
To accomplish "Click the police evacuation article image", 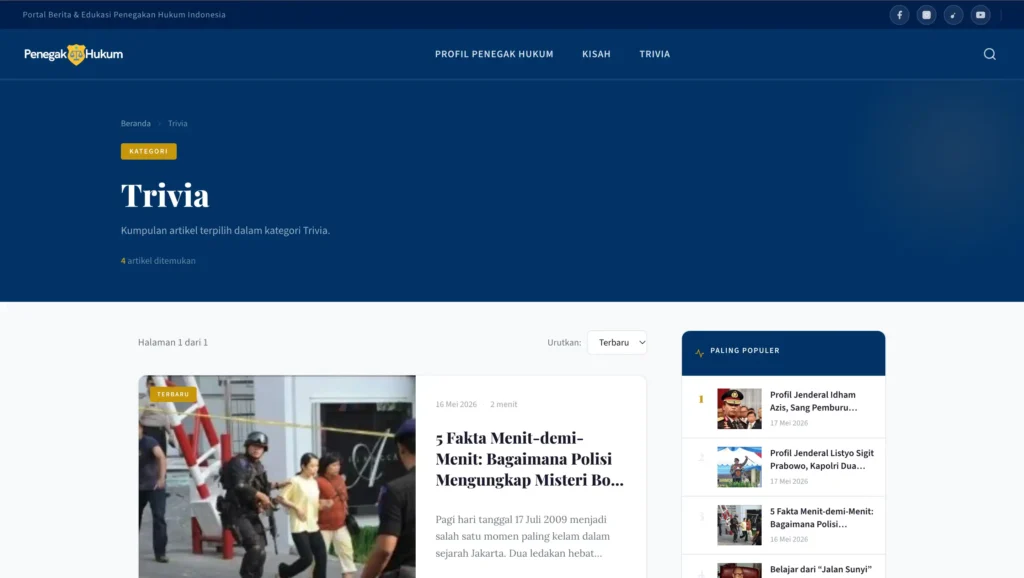I will click(x=277, y=477).
